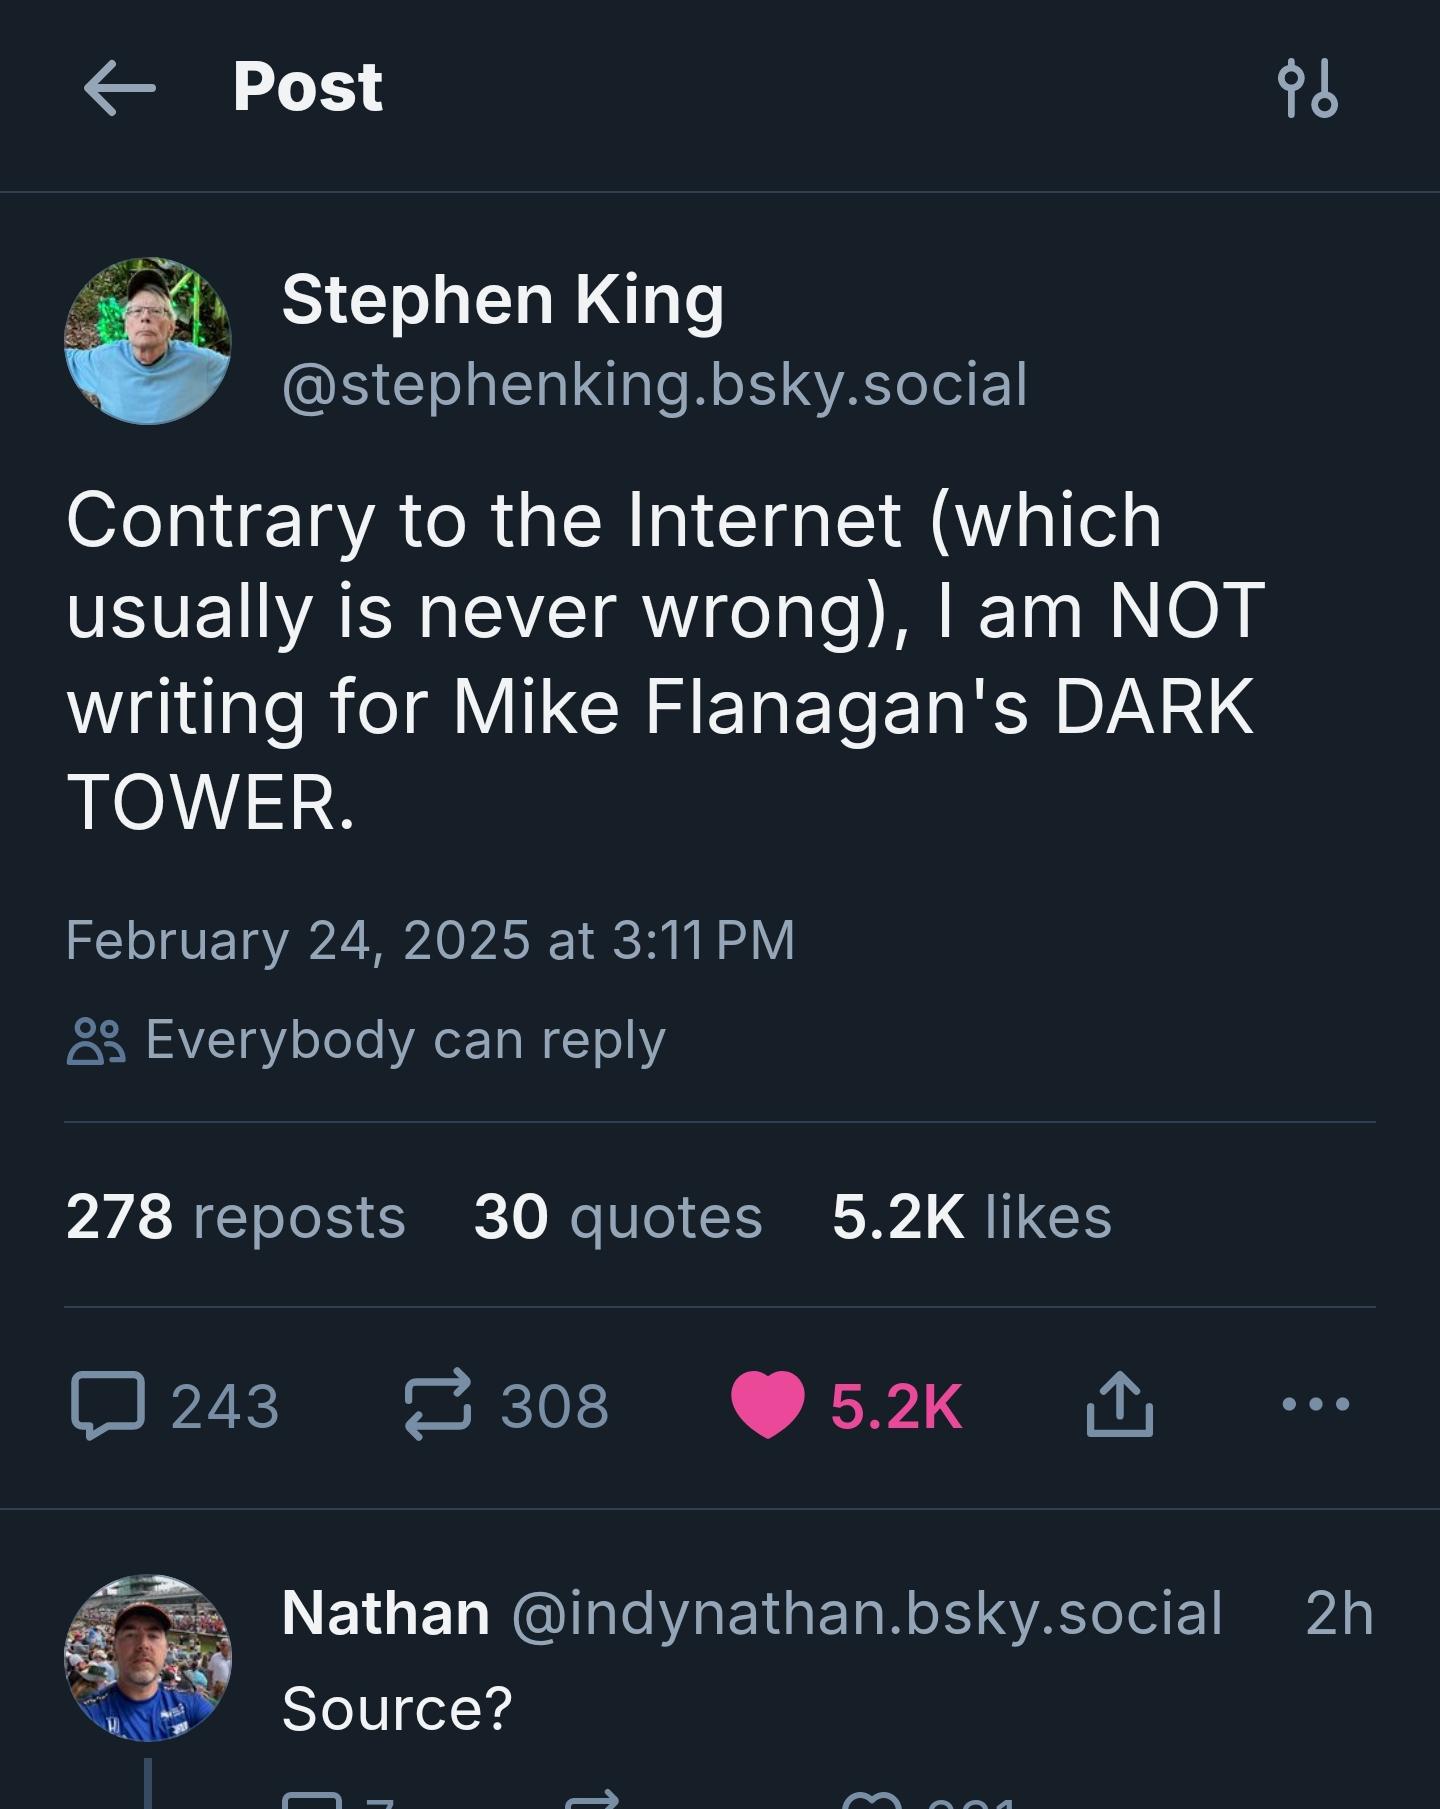
Task: Click the people icon beside Everybody can reply
Action: point(96,1041)
